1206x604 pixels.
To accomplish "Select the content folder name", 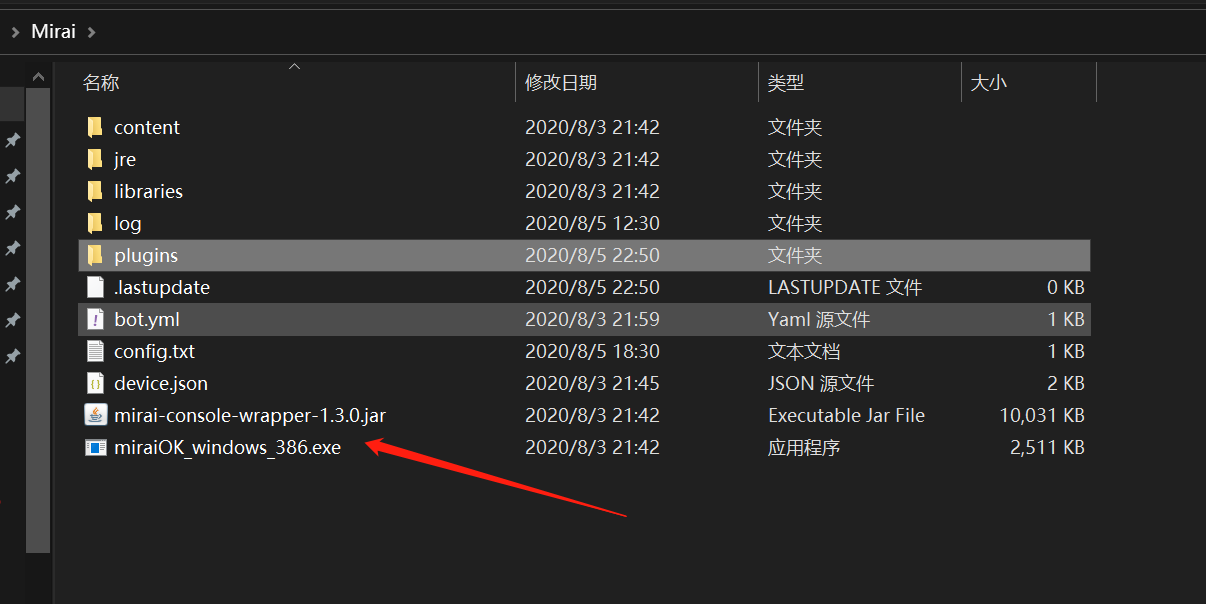I will coord(147,127).
